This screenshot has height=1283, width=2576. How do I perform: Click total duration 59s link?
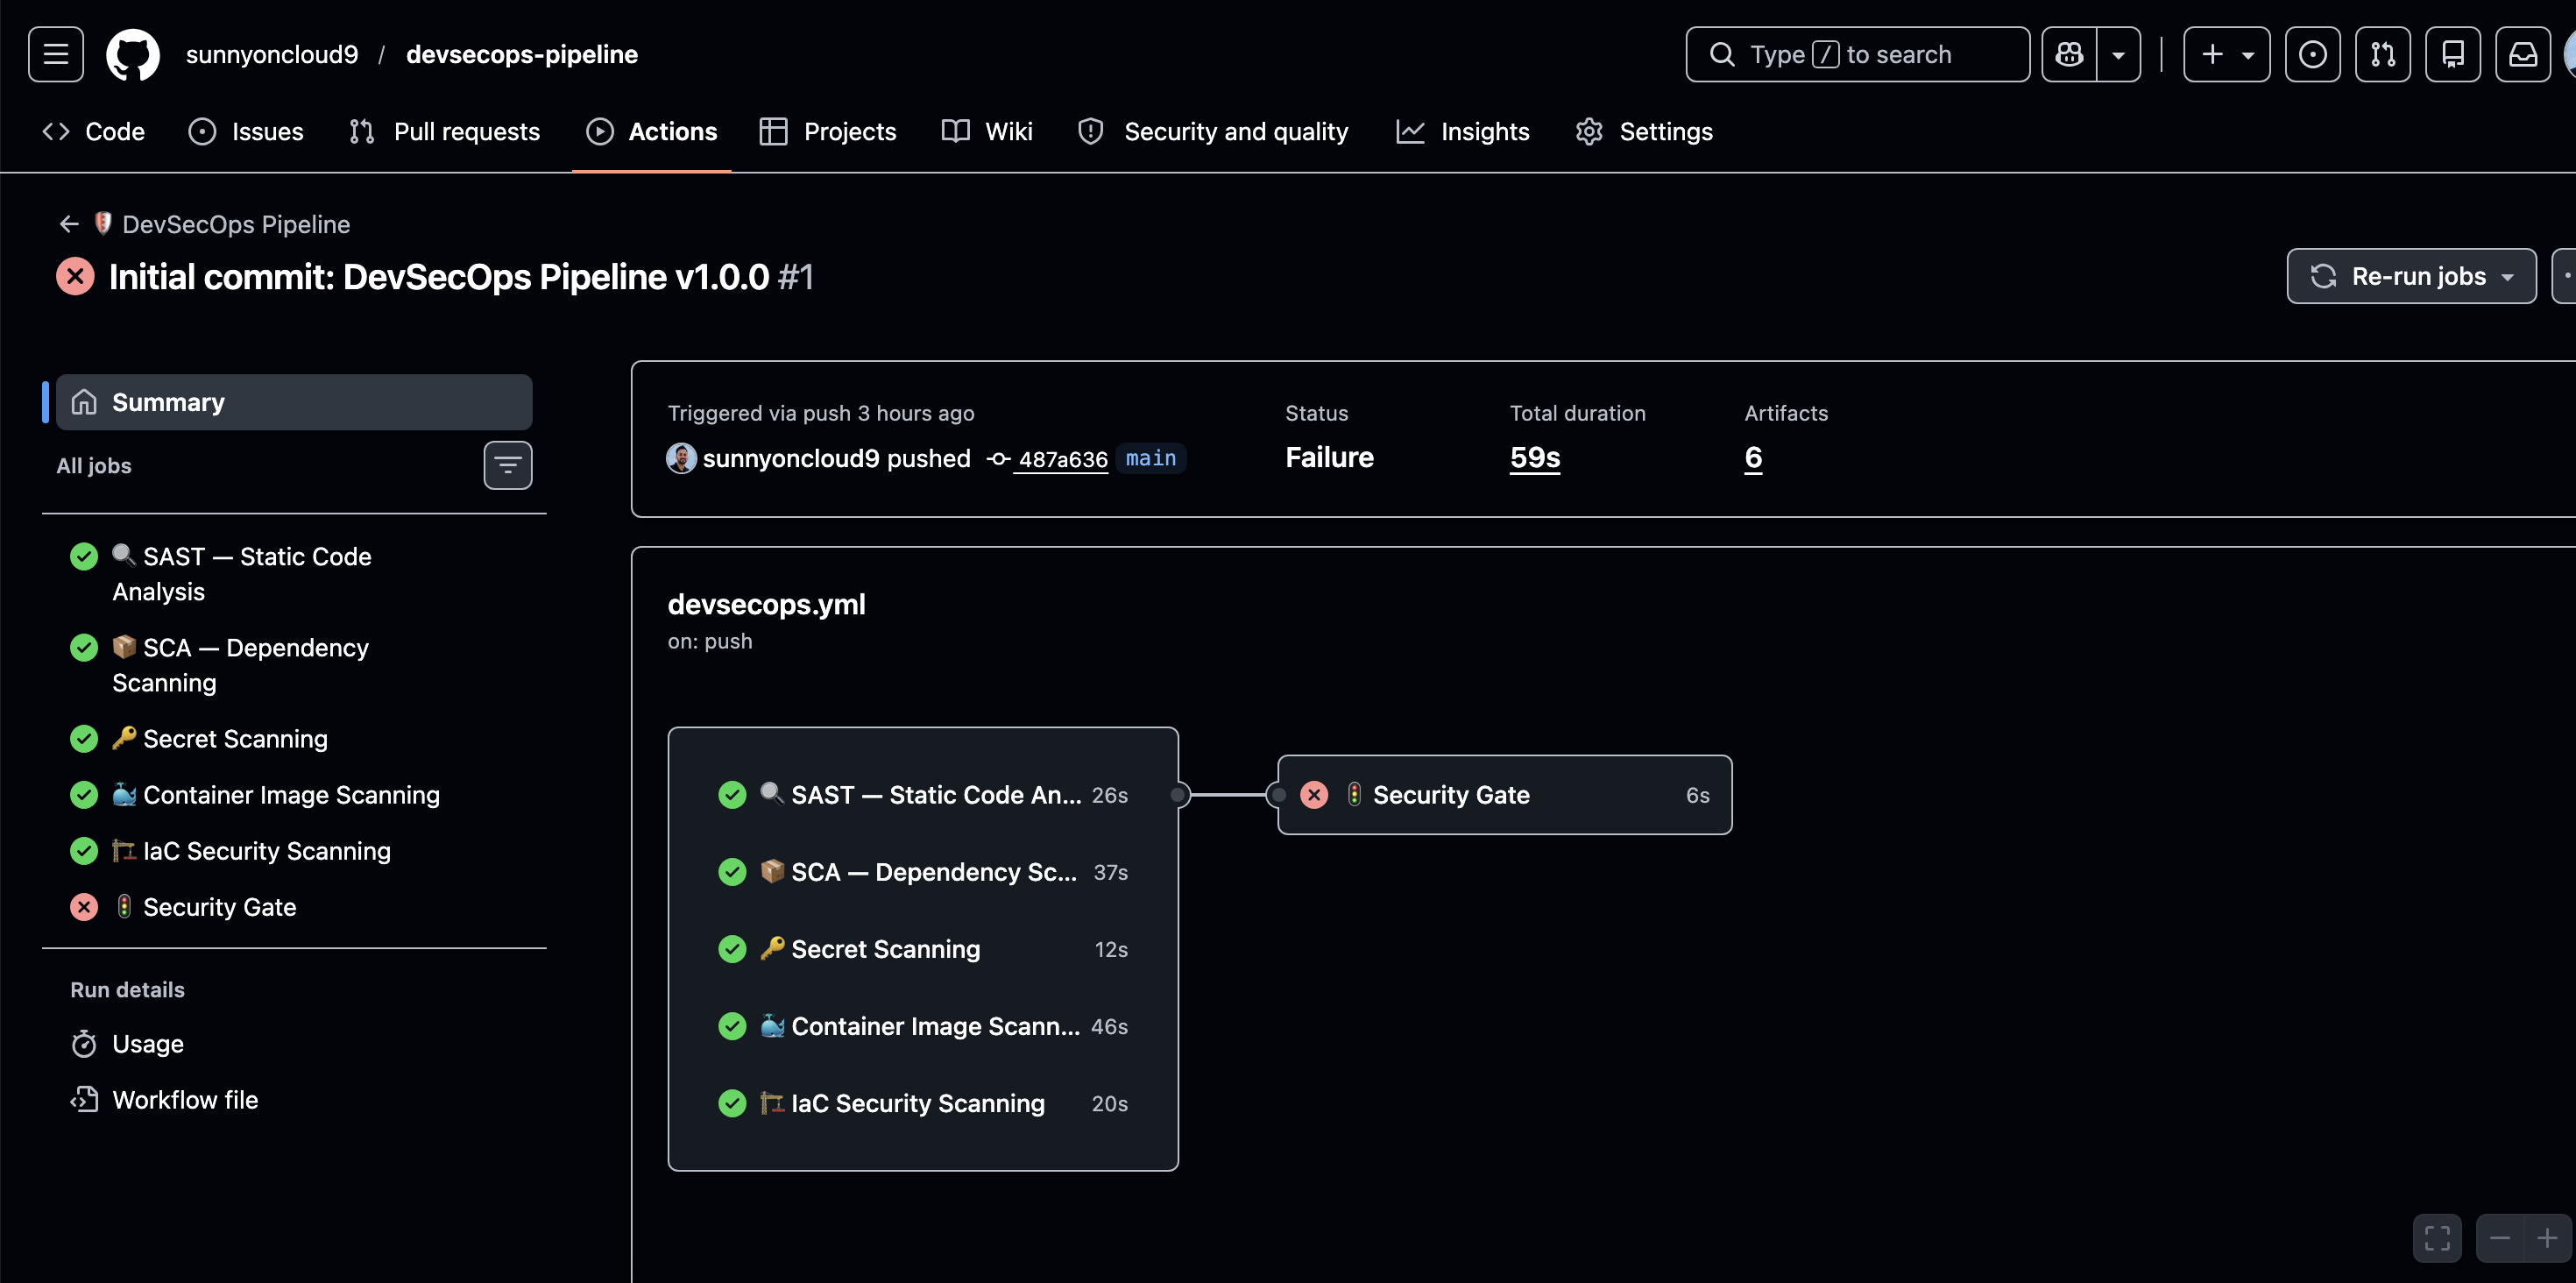[x=1535, y=458]
